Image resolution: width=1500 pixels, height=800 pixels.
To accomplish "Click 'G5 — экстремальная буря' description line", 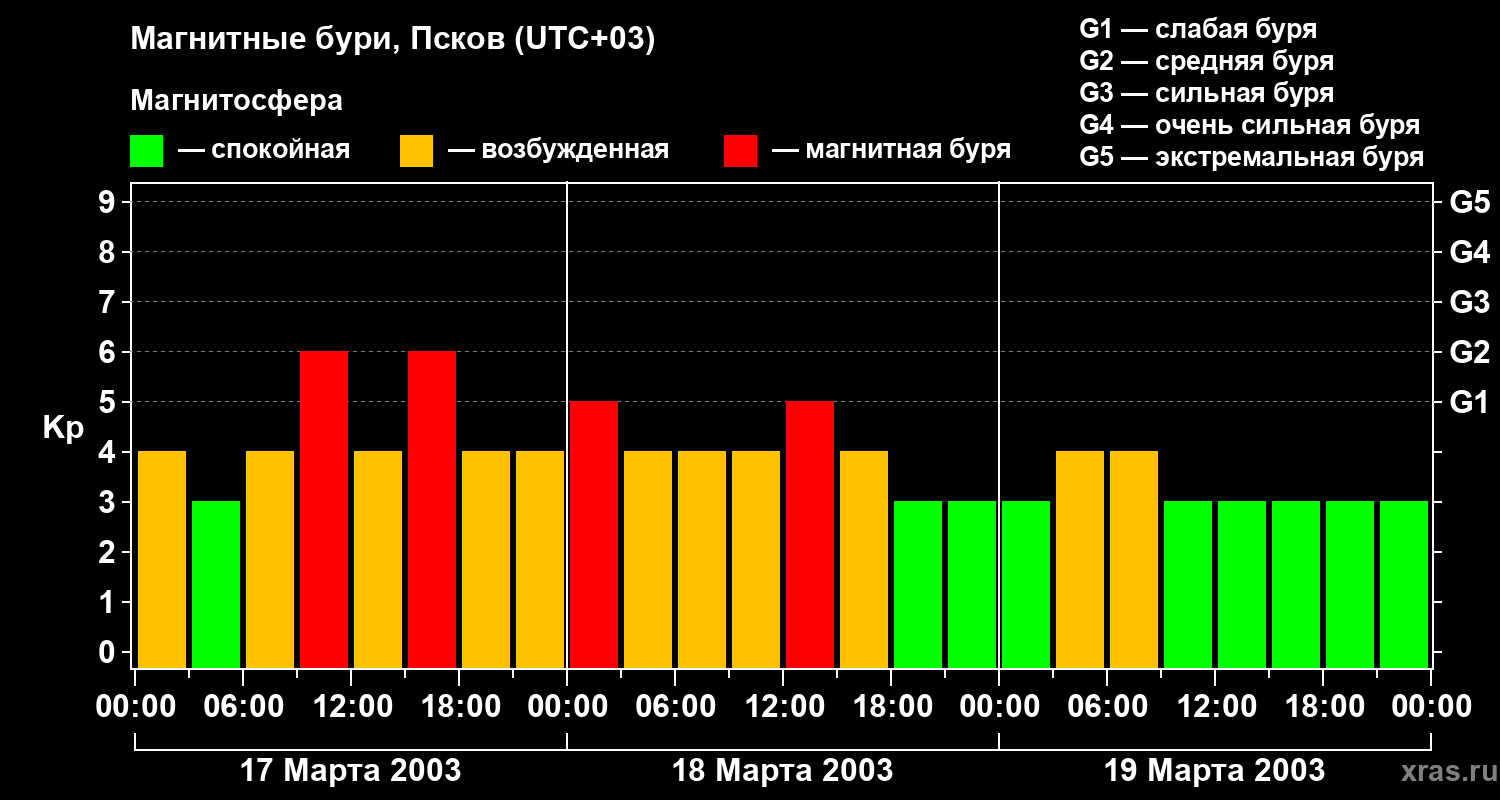I will pyautogui.click(x=1251, y=157).
